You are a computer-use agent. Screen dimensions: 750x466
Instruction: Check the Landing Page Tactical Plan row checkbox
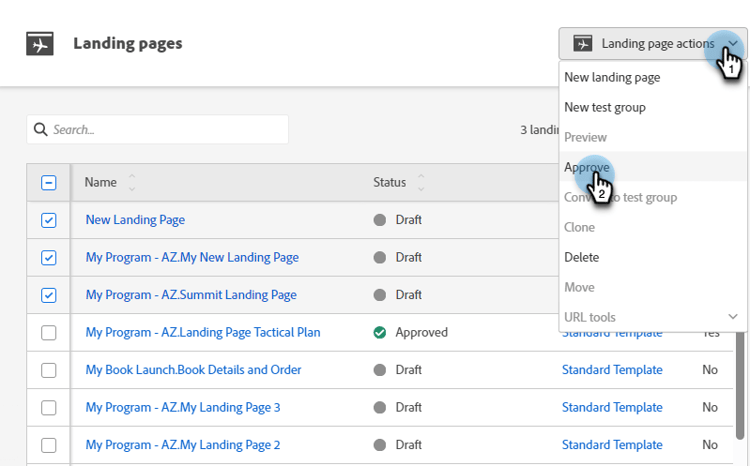click(49, 333)
